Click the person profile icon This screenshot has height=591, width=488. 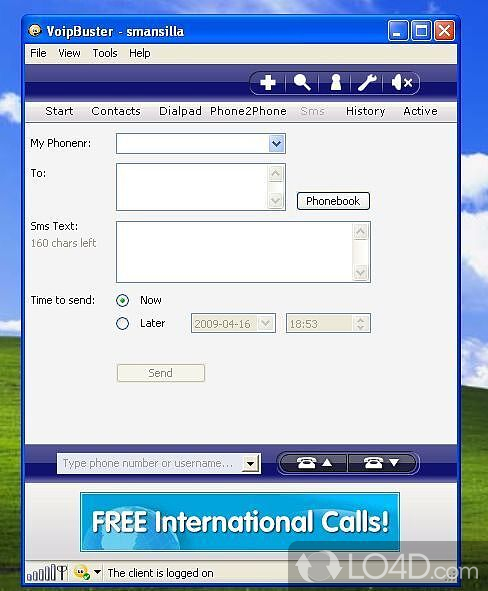point(335,83)
